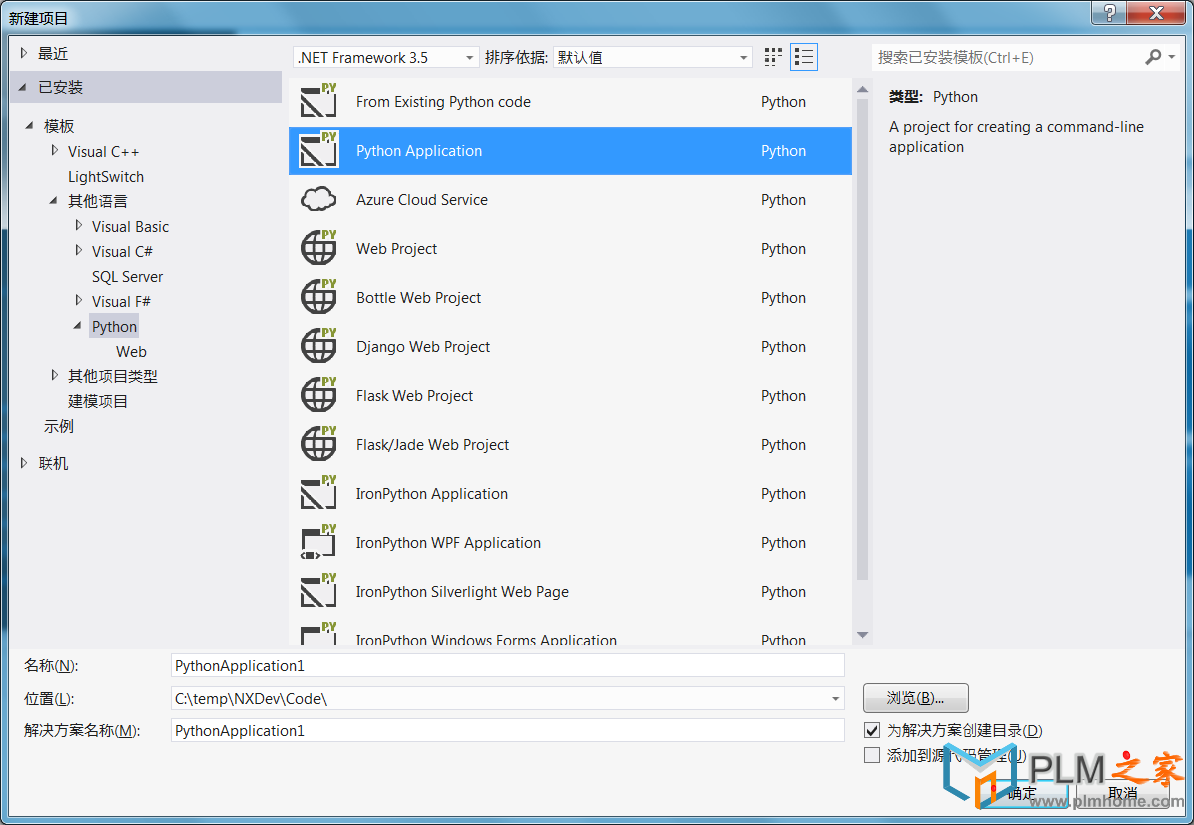Image resolution: width=1194 pixels, height=825 pixels.
Task: Expand the 其他项目类型 node arrow
Action: pyautogui.click(x=54, y=376)
